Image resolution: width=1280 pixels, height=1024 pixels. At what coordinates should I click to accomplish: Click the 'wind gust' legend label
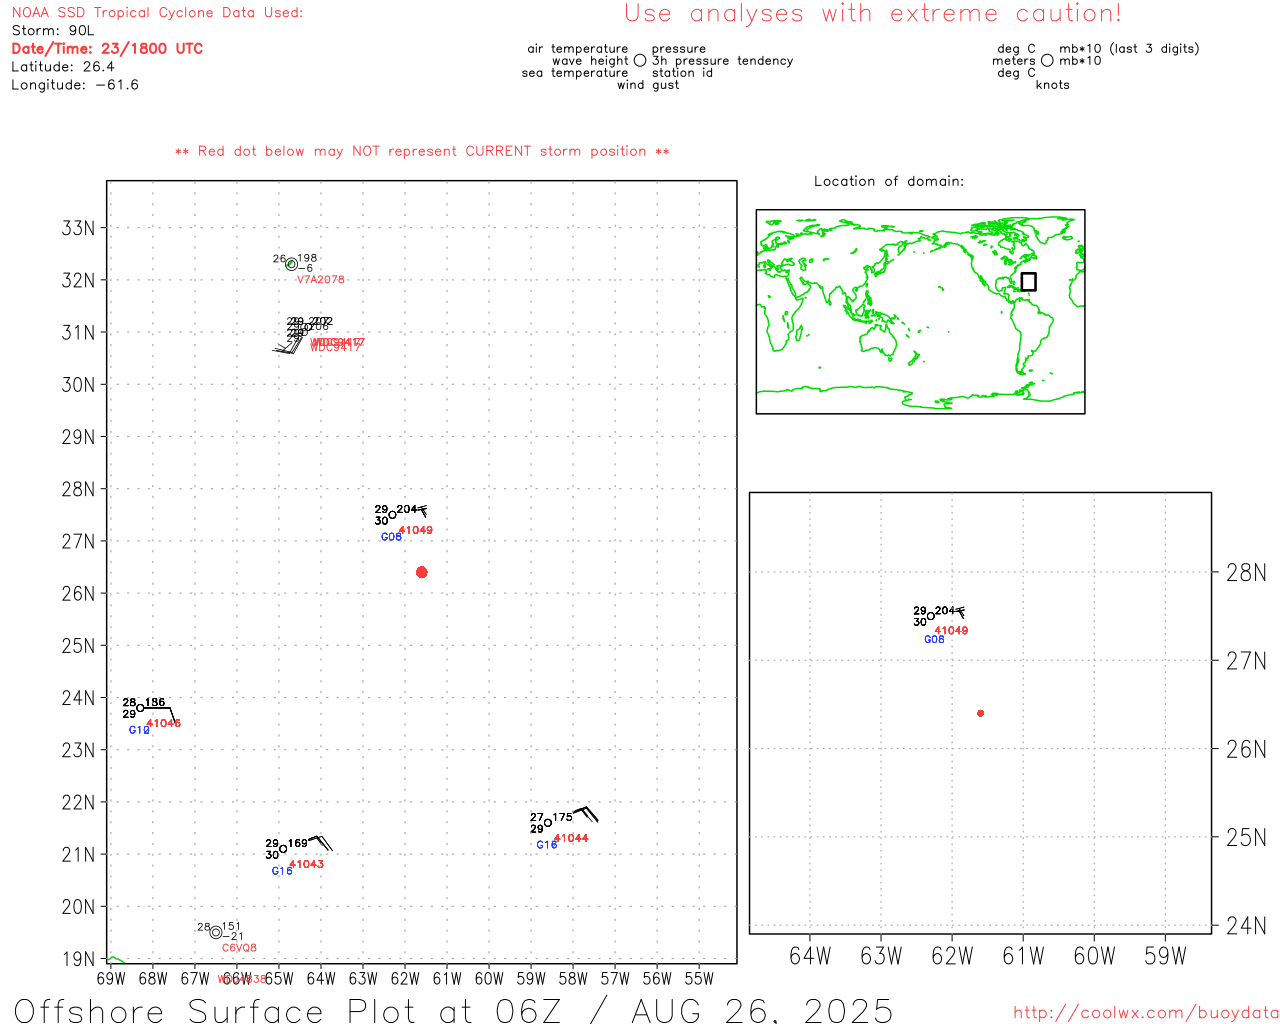tap(648, 85)
